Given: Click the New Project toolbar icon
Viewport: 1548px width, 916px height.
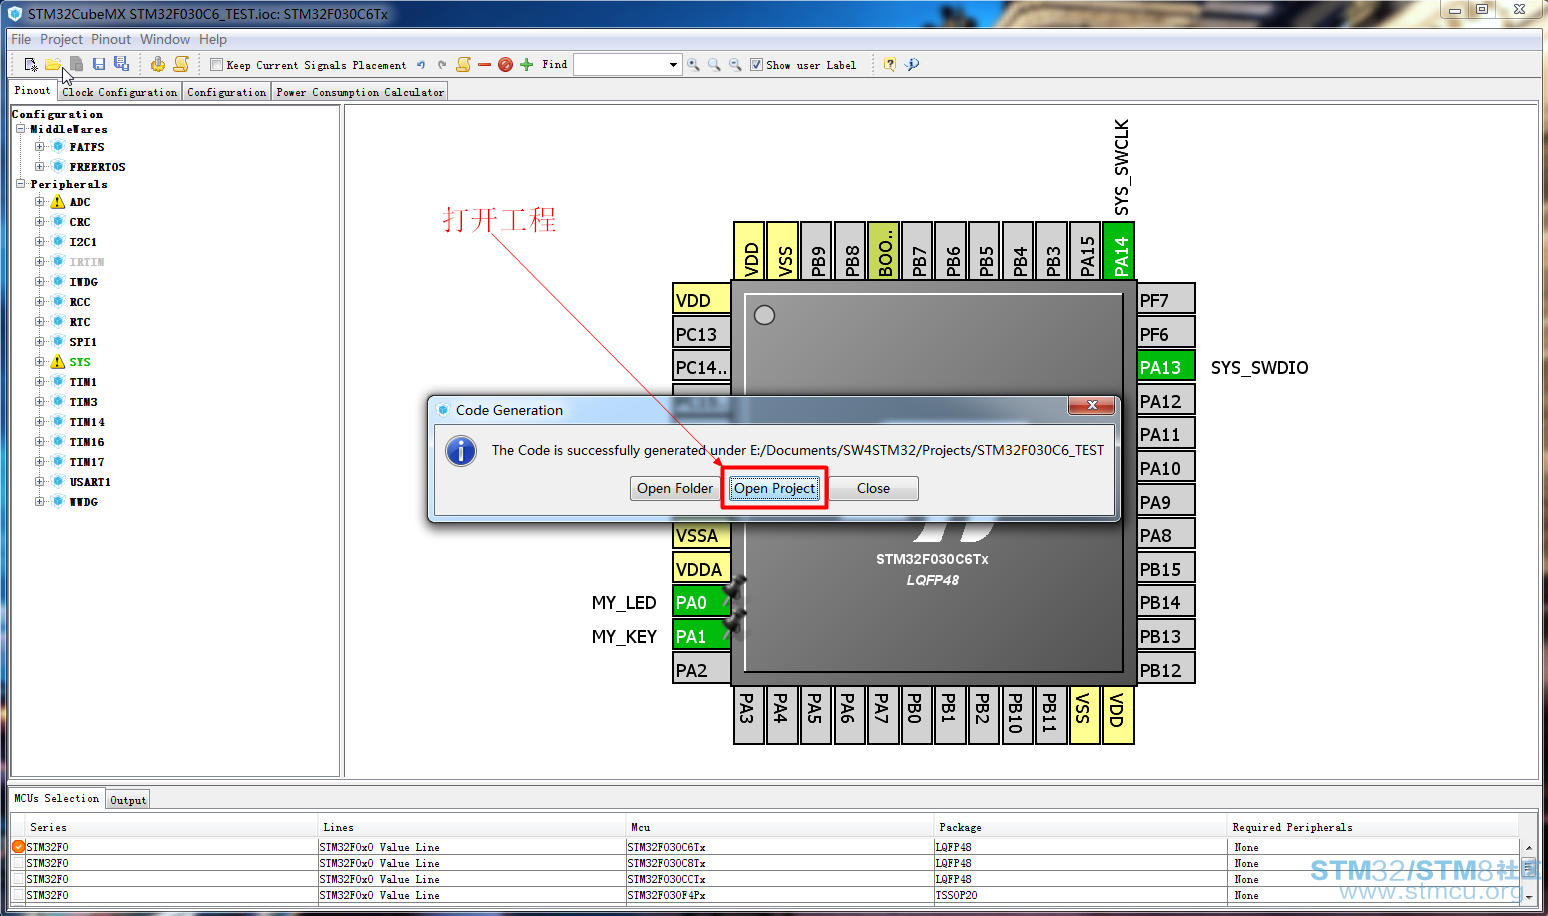Looking at the screenshot, I should [x=31, y=64].
